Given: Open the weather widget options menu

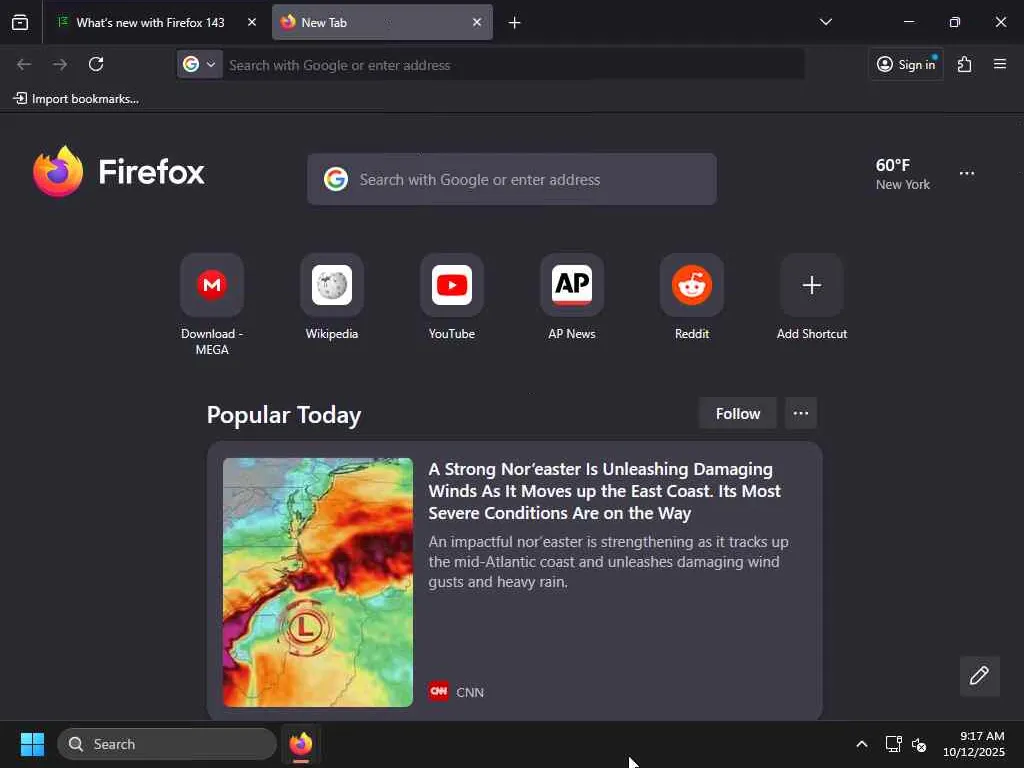Looking at the screenshot, I should 967,174.
